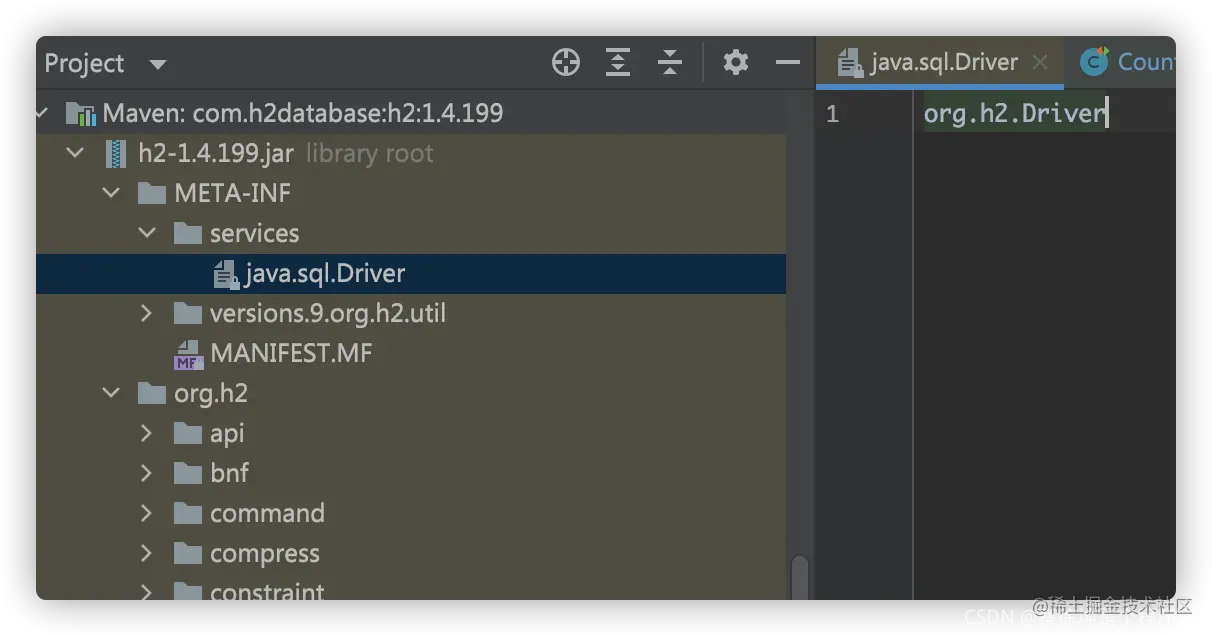The width and height of the screenshot is (1212, 636).
Task: Expand the command package
Action: coord(147,514)
